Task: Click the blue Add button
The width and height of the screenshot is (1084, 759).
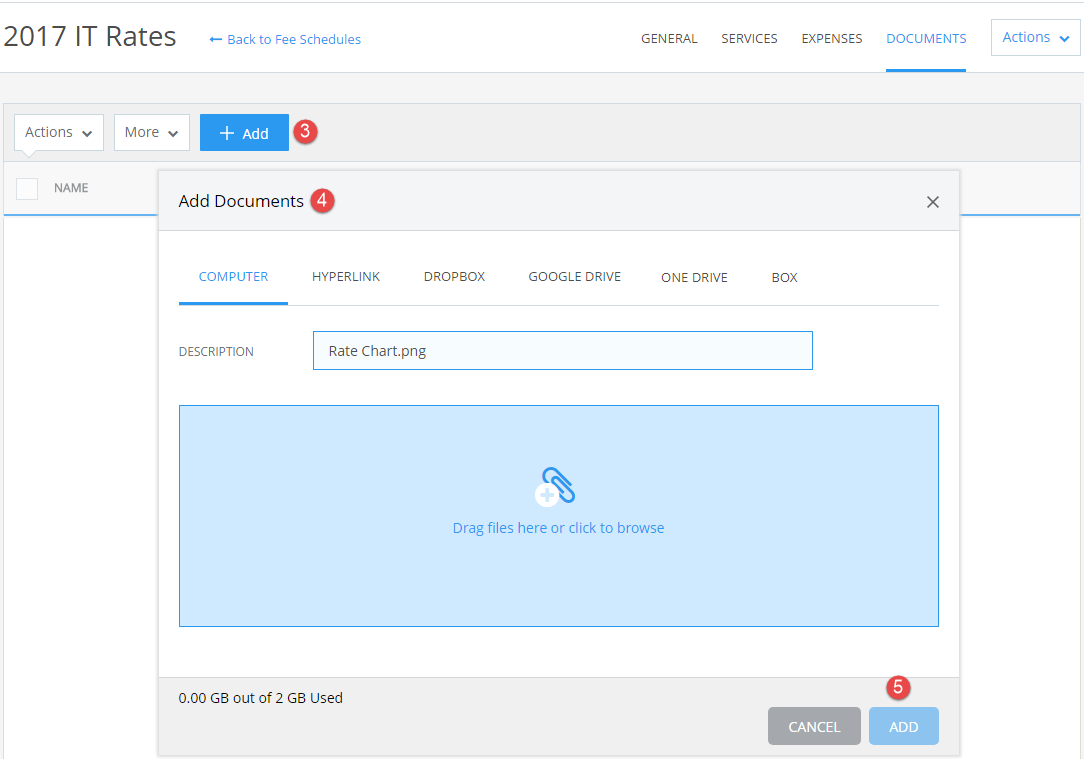Action: [244, 133]
